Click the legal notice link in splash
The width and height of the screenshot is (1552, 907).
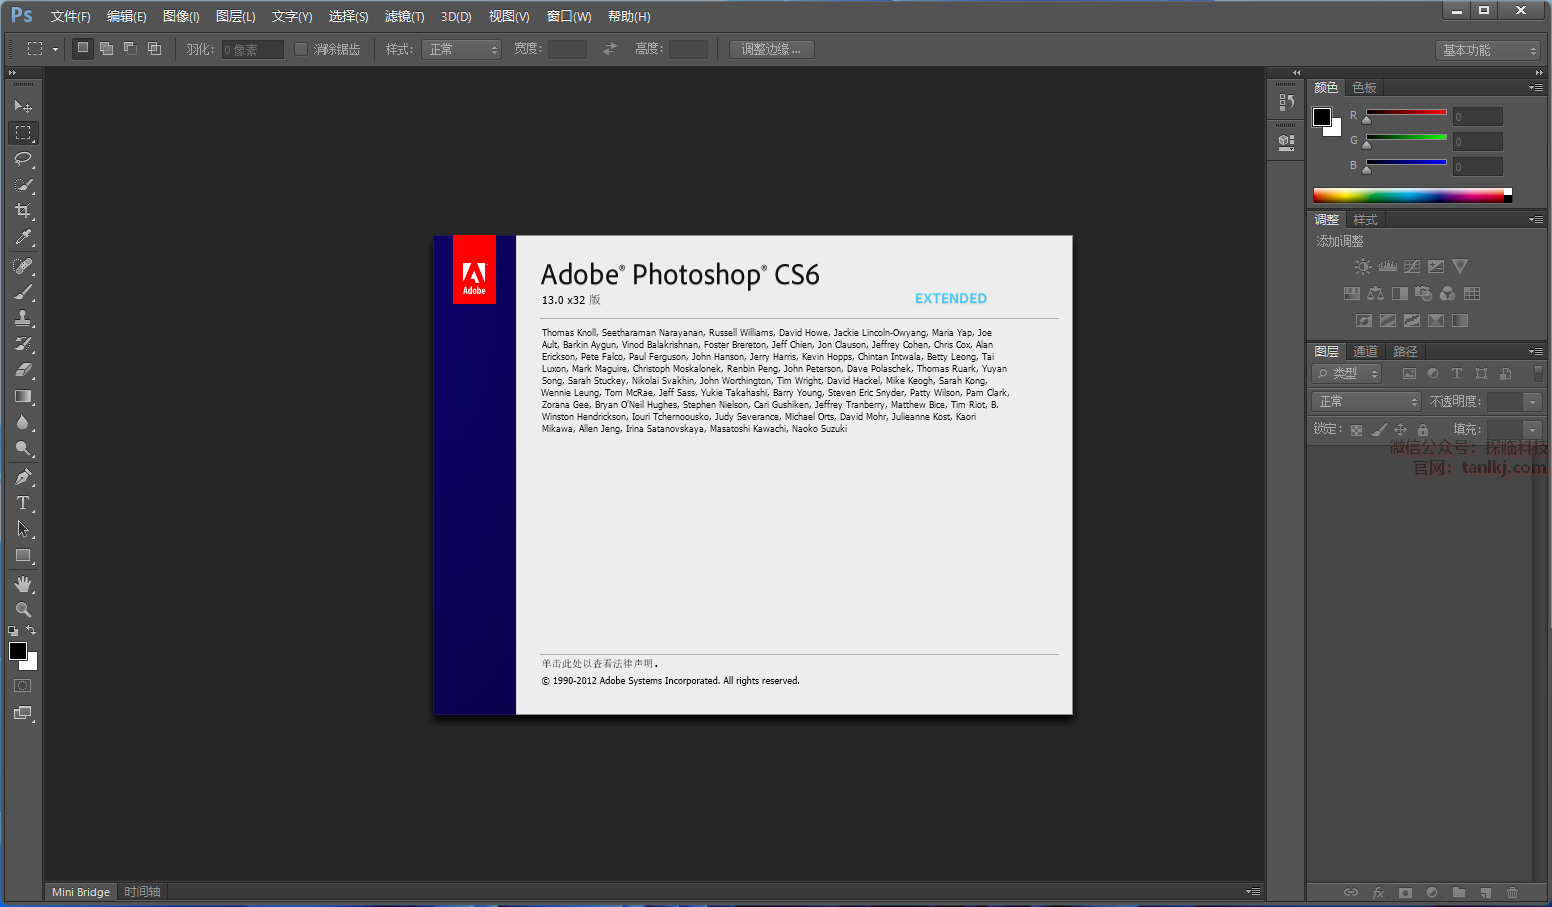[x=600, y=663]
